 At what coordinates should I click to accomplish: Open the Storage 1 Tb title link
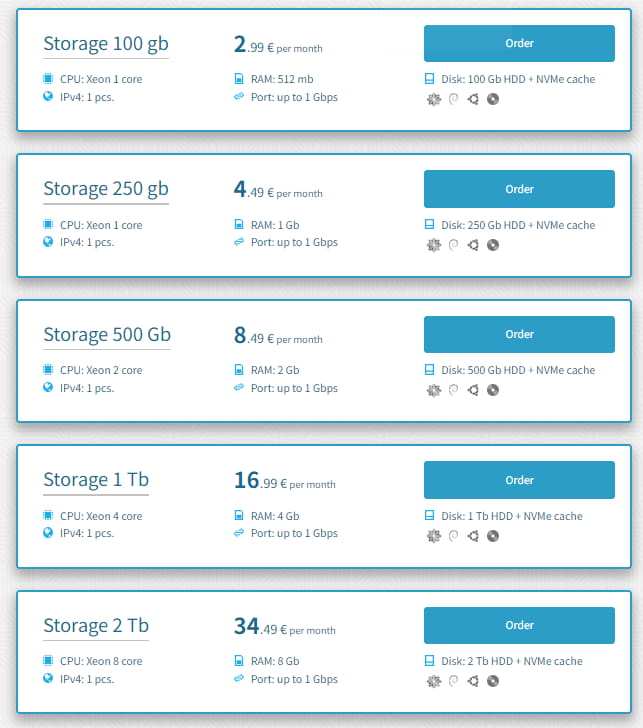pos(95,480)
